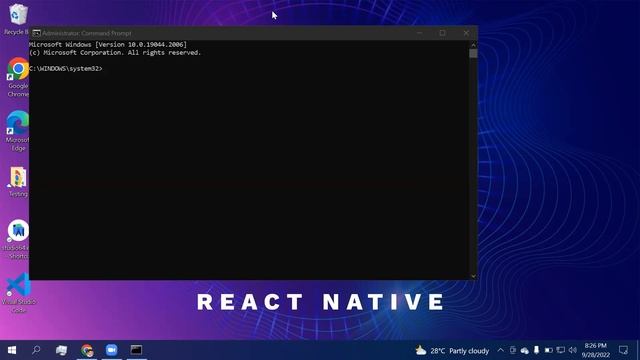Click the Command Prompt scrollbar thumb
640x360 pixels.
click(473, 53)
